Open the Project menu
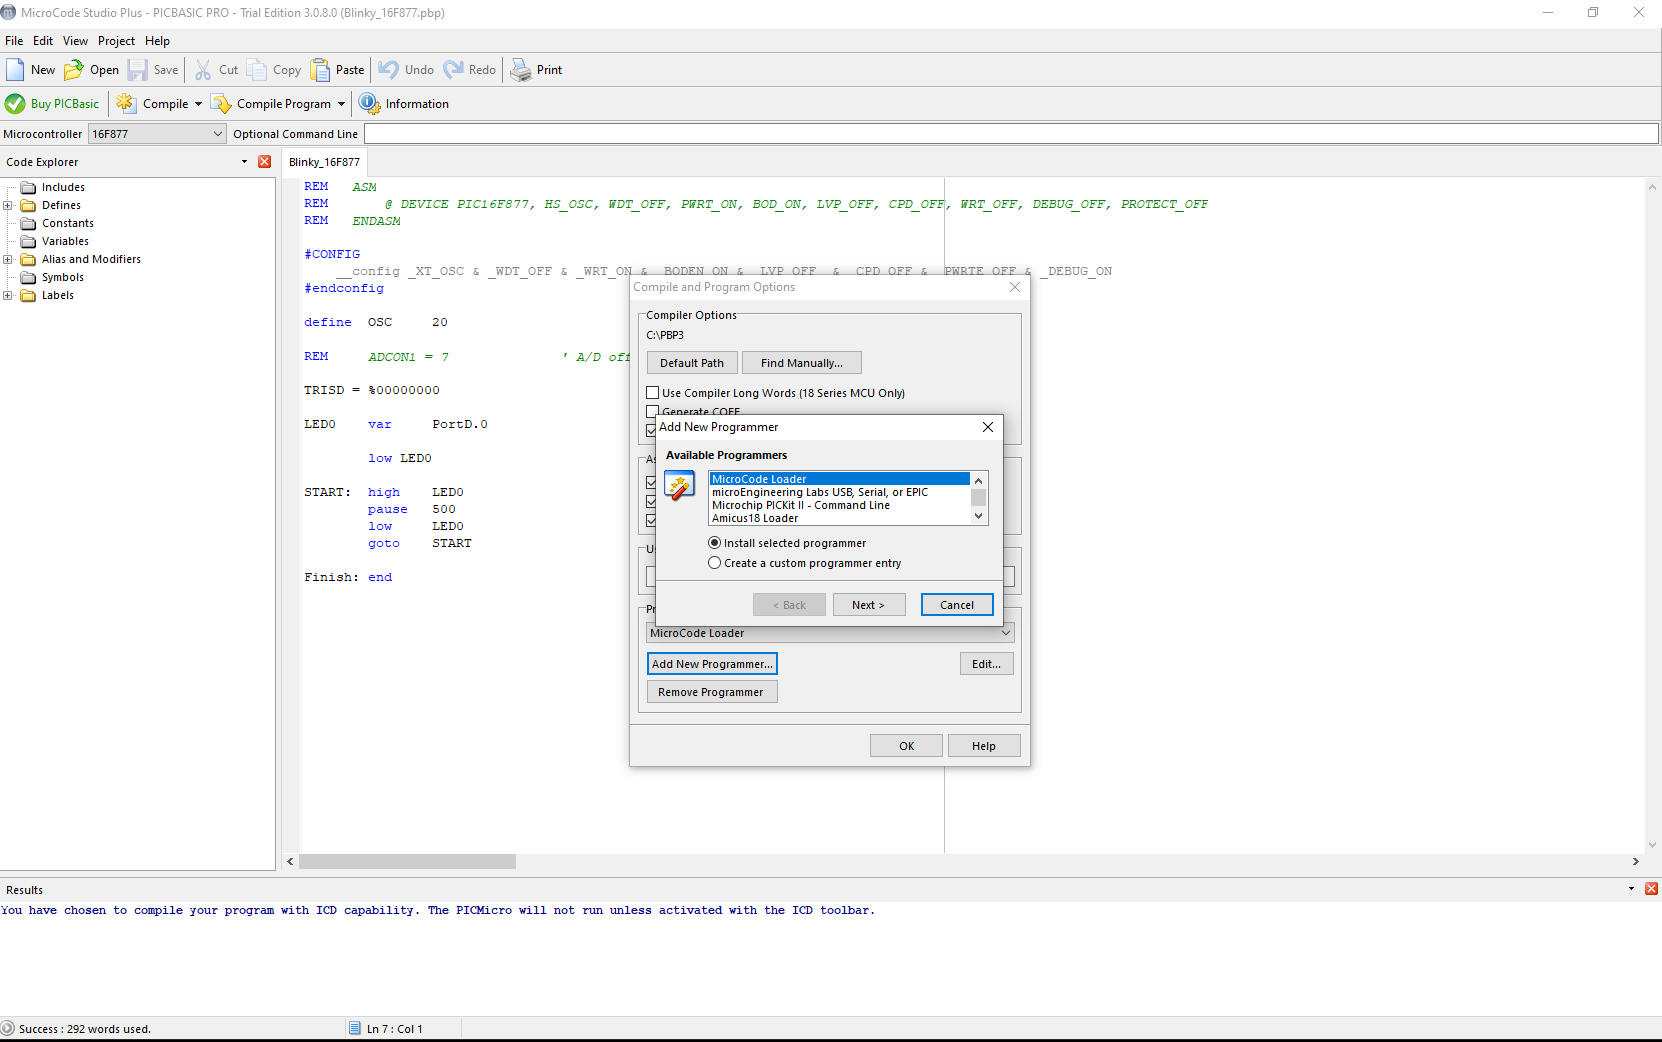The width and height of the screenshot is (1662, 1042). (116, 41)
